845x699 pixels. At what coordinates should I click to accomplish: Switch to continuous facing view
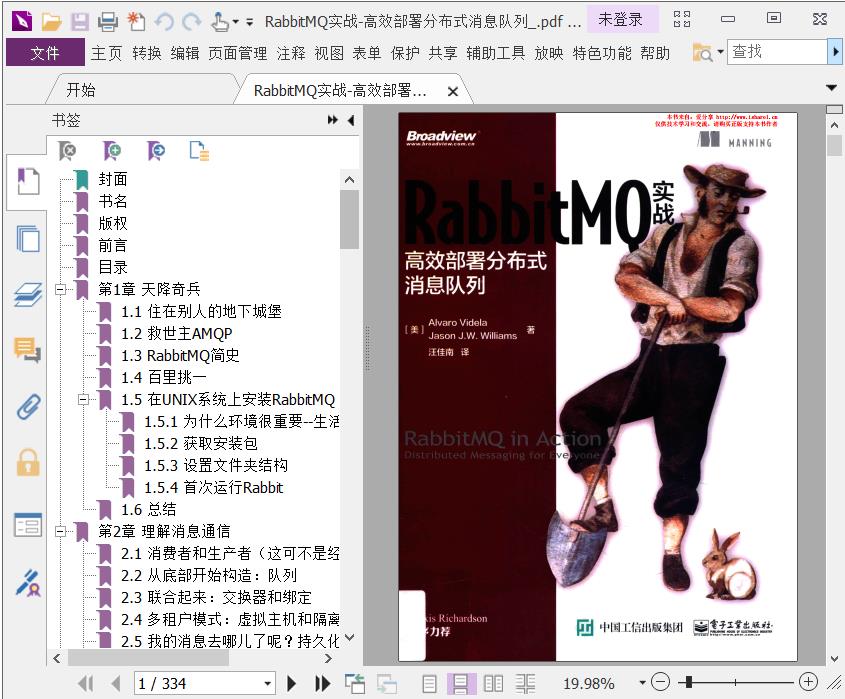point(525,683)
